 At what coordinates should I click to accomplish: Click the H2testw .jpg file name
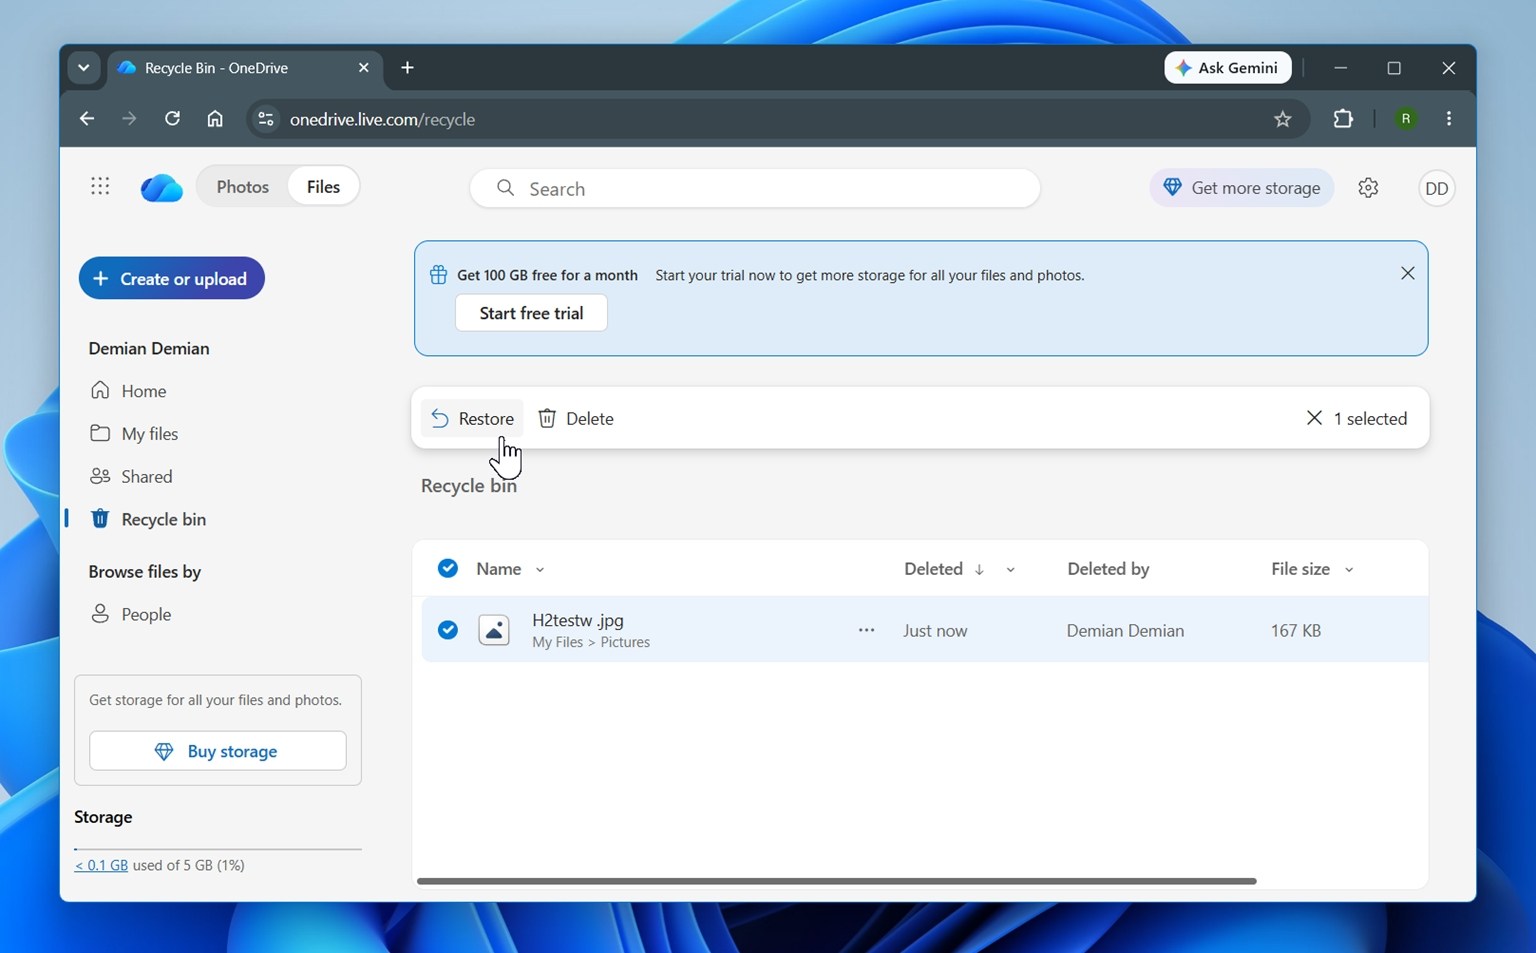click(x=578, y=620)
